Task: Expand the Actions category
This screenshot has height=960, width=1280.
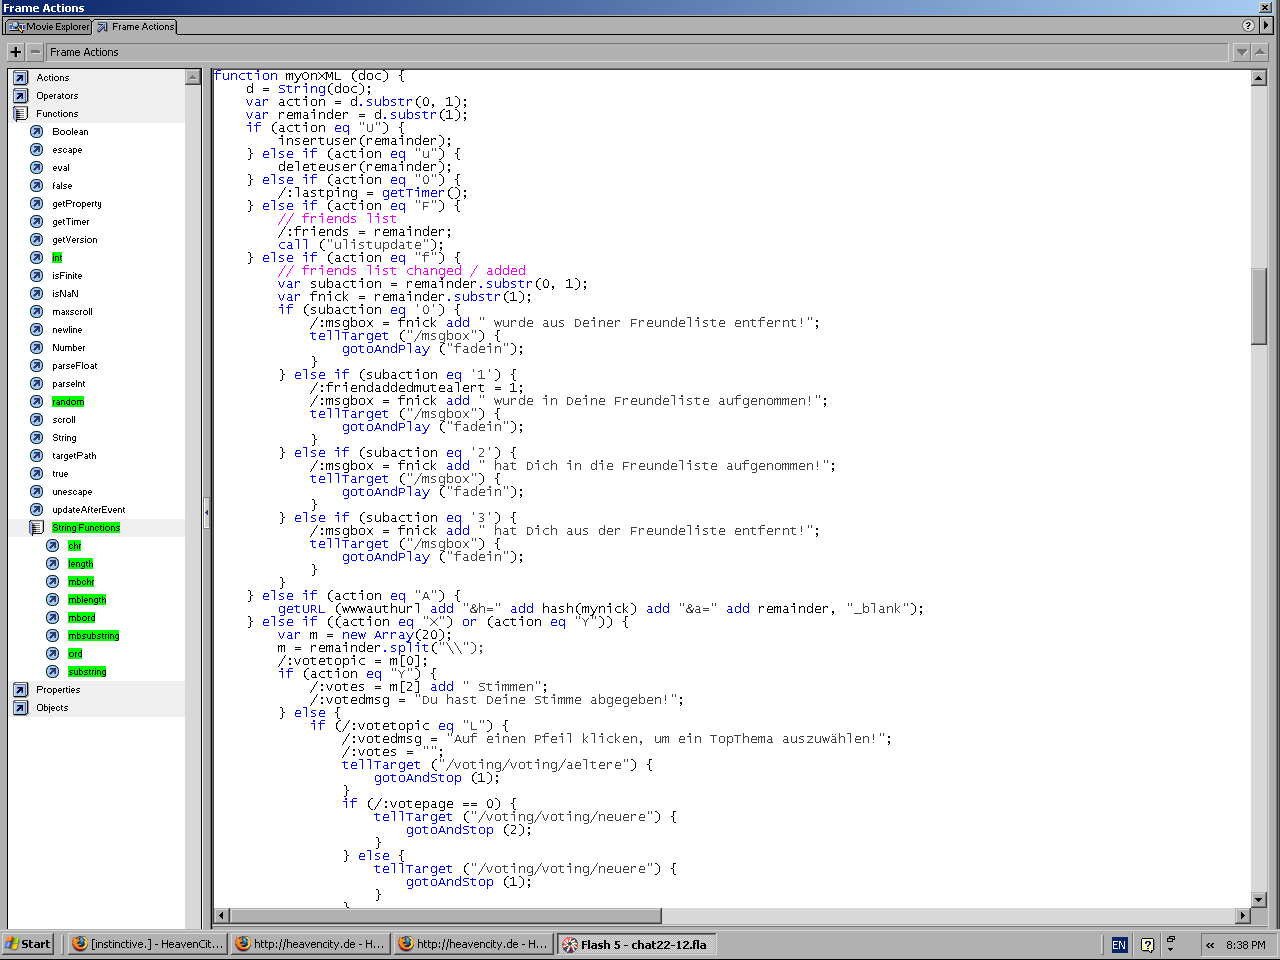Action: 20,78
